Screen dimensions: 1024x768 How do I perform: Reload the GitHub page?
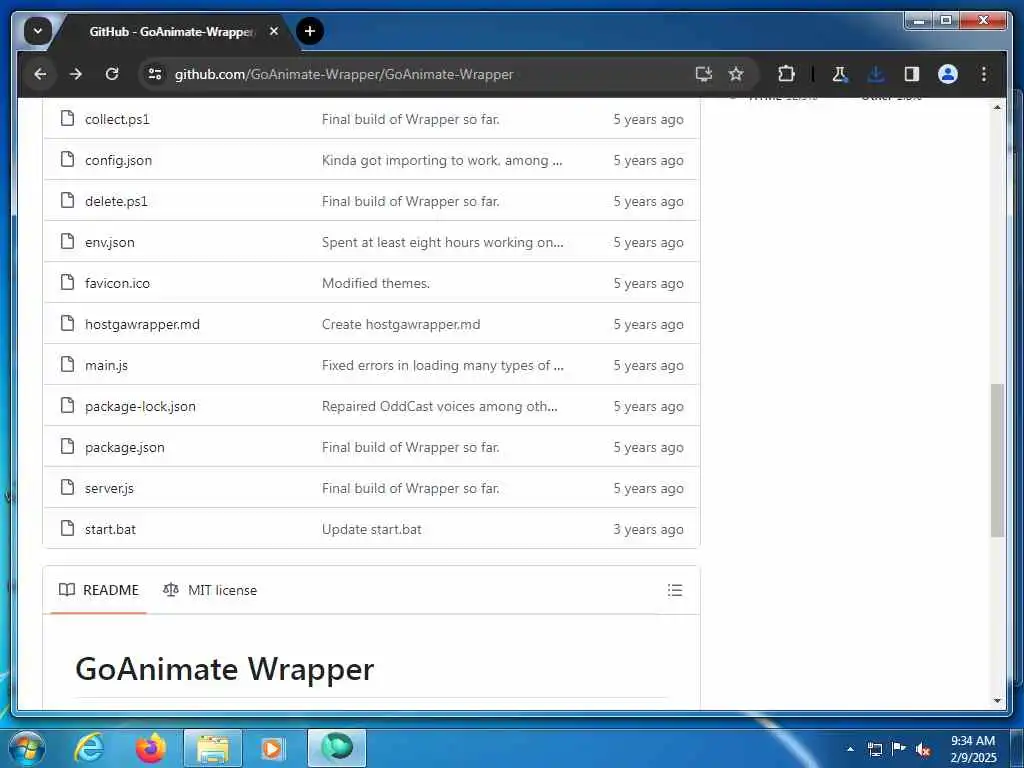click(112, 74)
